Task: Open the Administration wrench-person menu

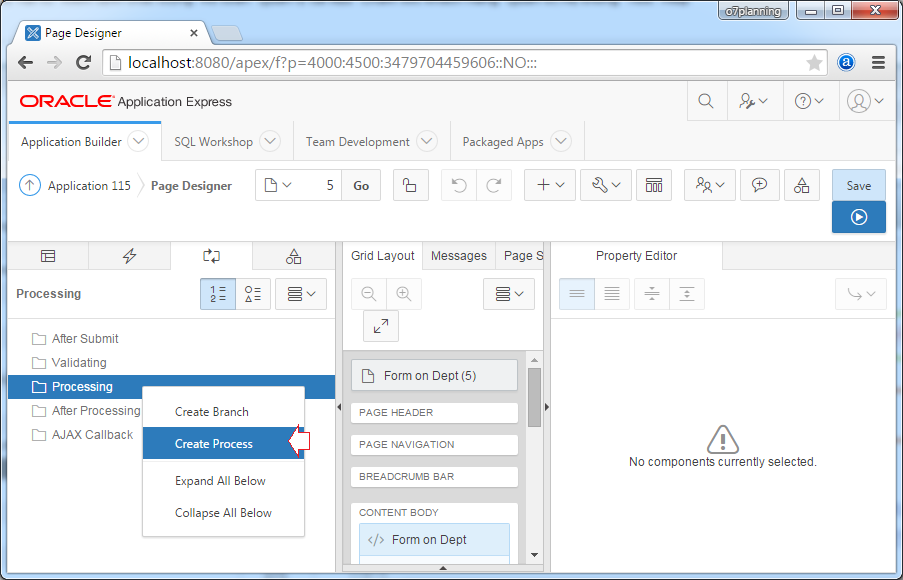Action: click(x=754, y=101)
